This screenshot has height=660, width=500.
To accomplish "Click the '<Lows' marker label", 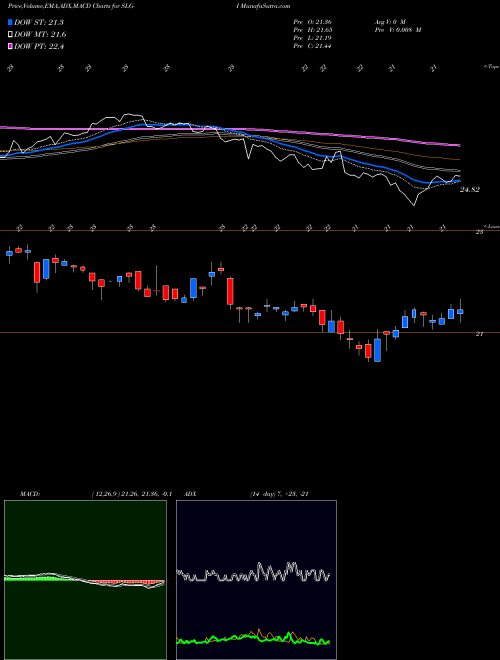I will coord(491,226).
